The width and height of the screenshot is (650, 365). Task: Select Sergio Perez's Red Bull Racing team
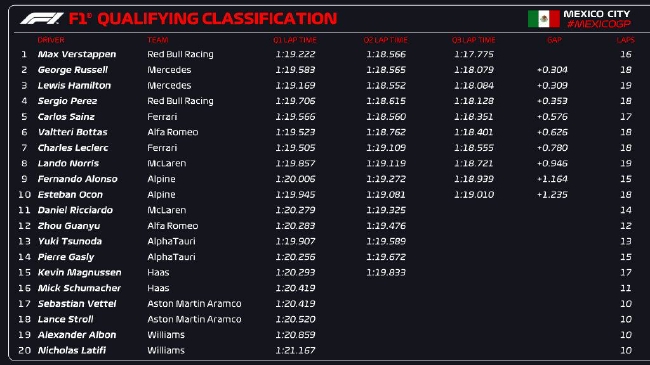click(x=180, y=101)
